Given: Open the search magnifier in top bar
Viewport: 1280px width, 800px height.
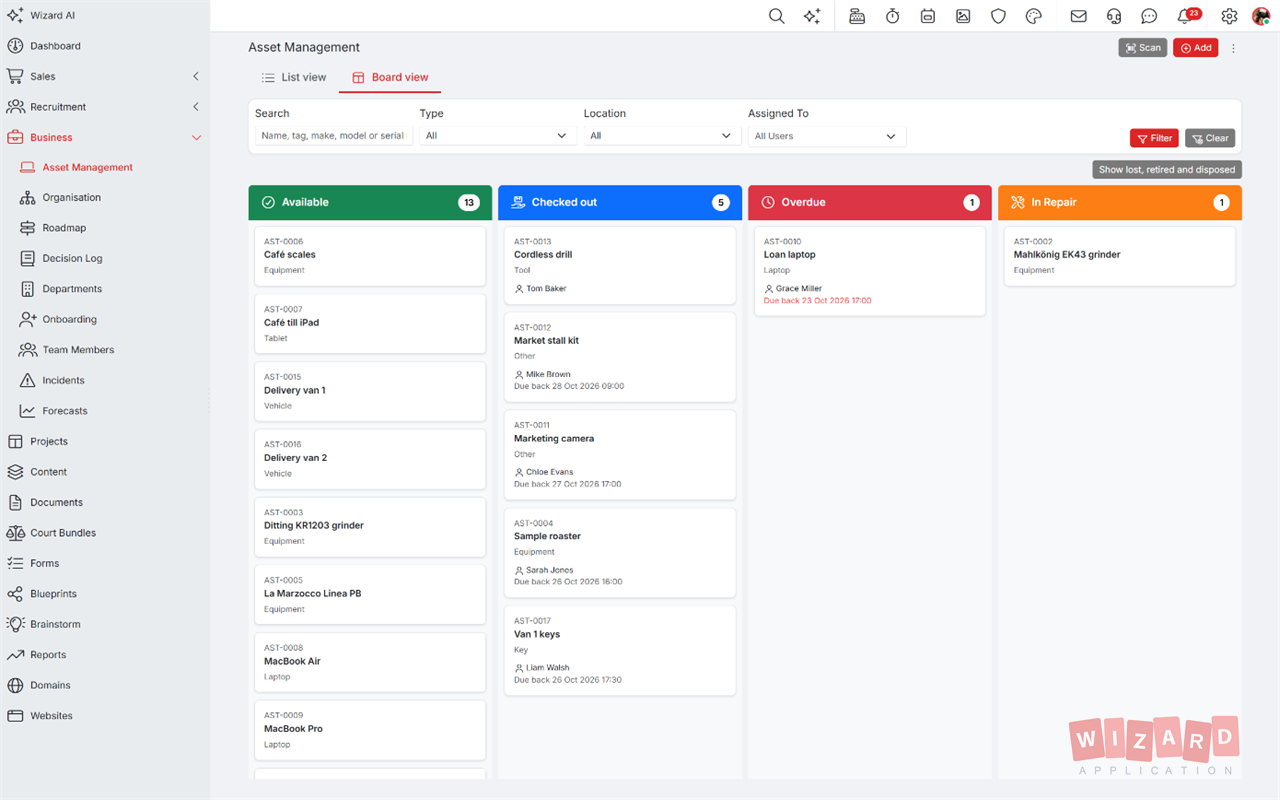Looking at the screenshot, I should pos(776,16).
